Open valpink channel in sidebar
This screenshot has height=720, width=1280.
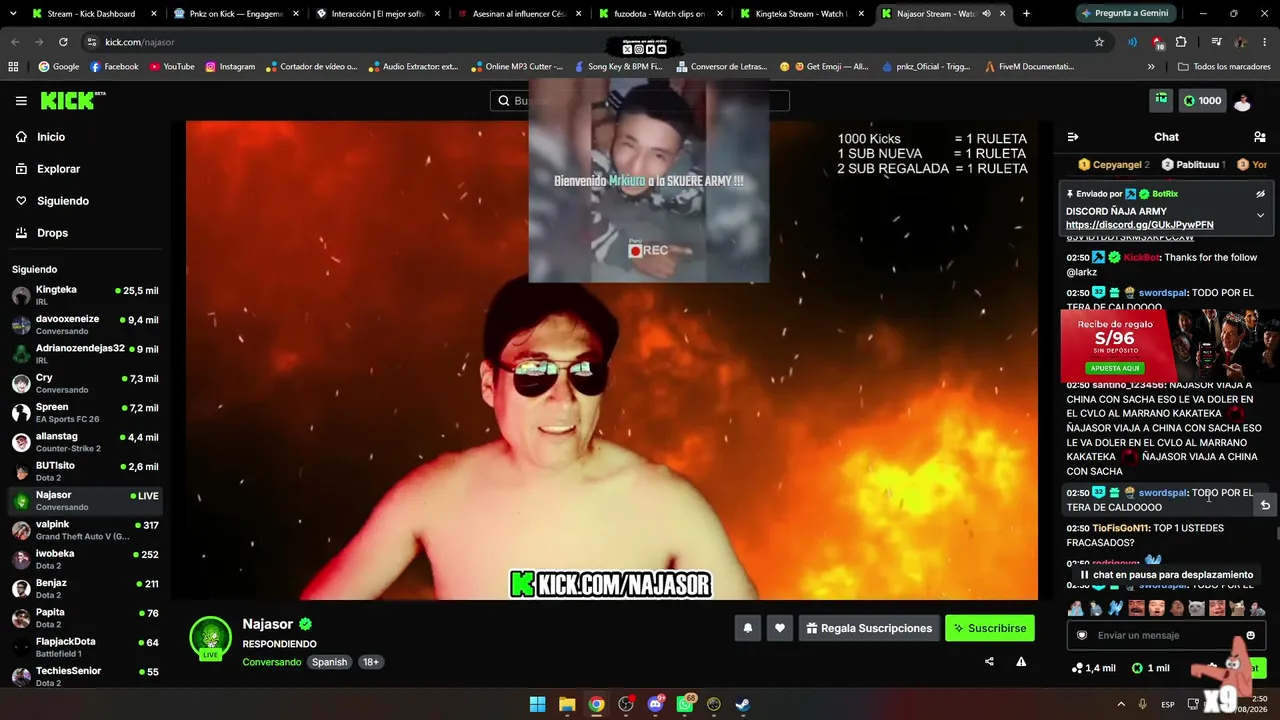(85, 530)
